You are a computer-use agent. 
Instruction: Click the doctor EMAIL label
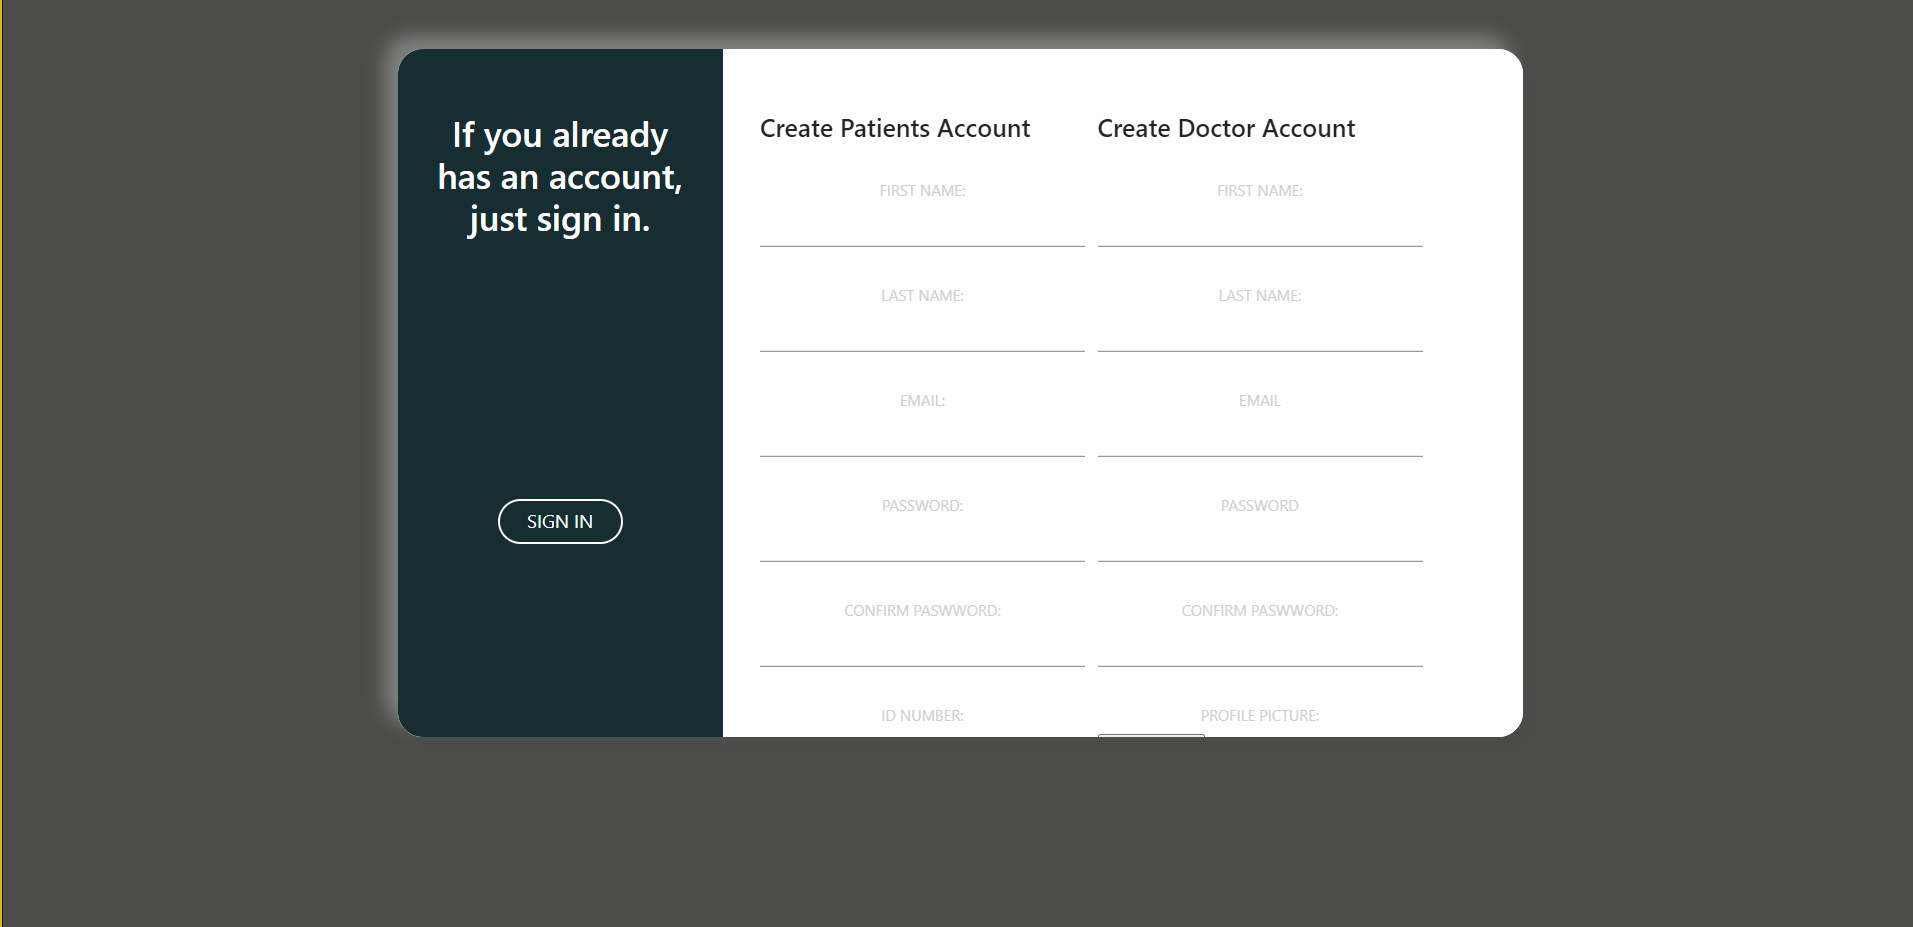coord(1260,401)
